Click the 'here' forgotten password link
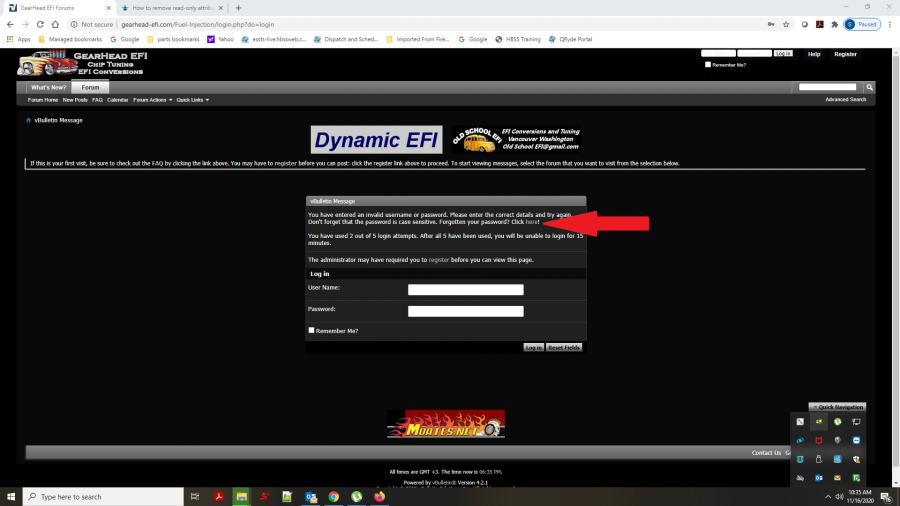The width and height of the screenshot is (900, 506). [532, 221]
